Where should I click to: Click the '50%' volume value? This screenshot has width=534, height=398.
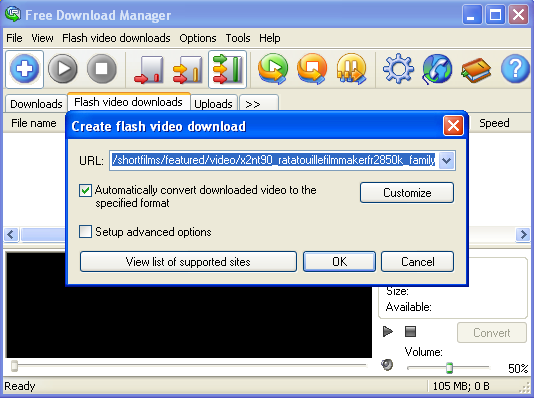pyautogui.click(x=518, y=368)
